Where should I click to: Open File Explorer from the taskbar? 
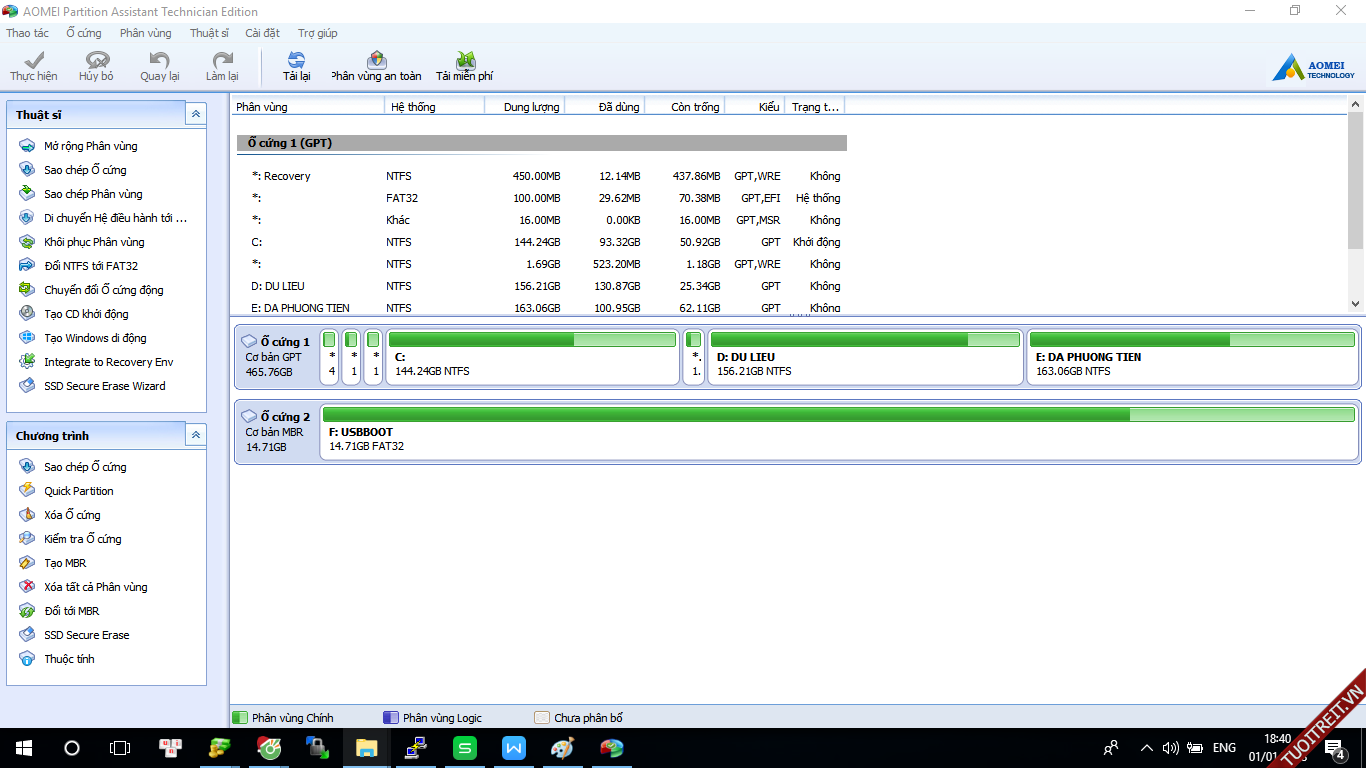pos(367,748)
